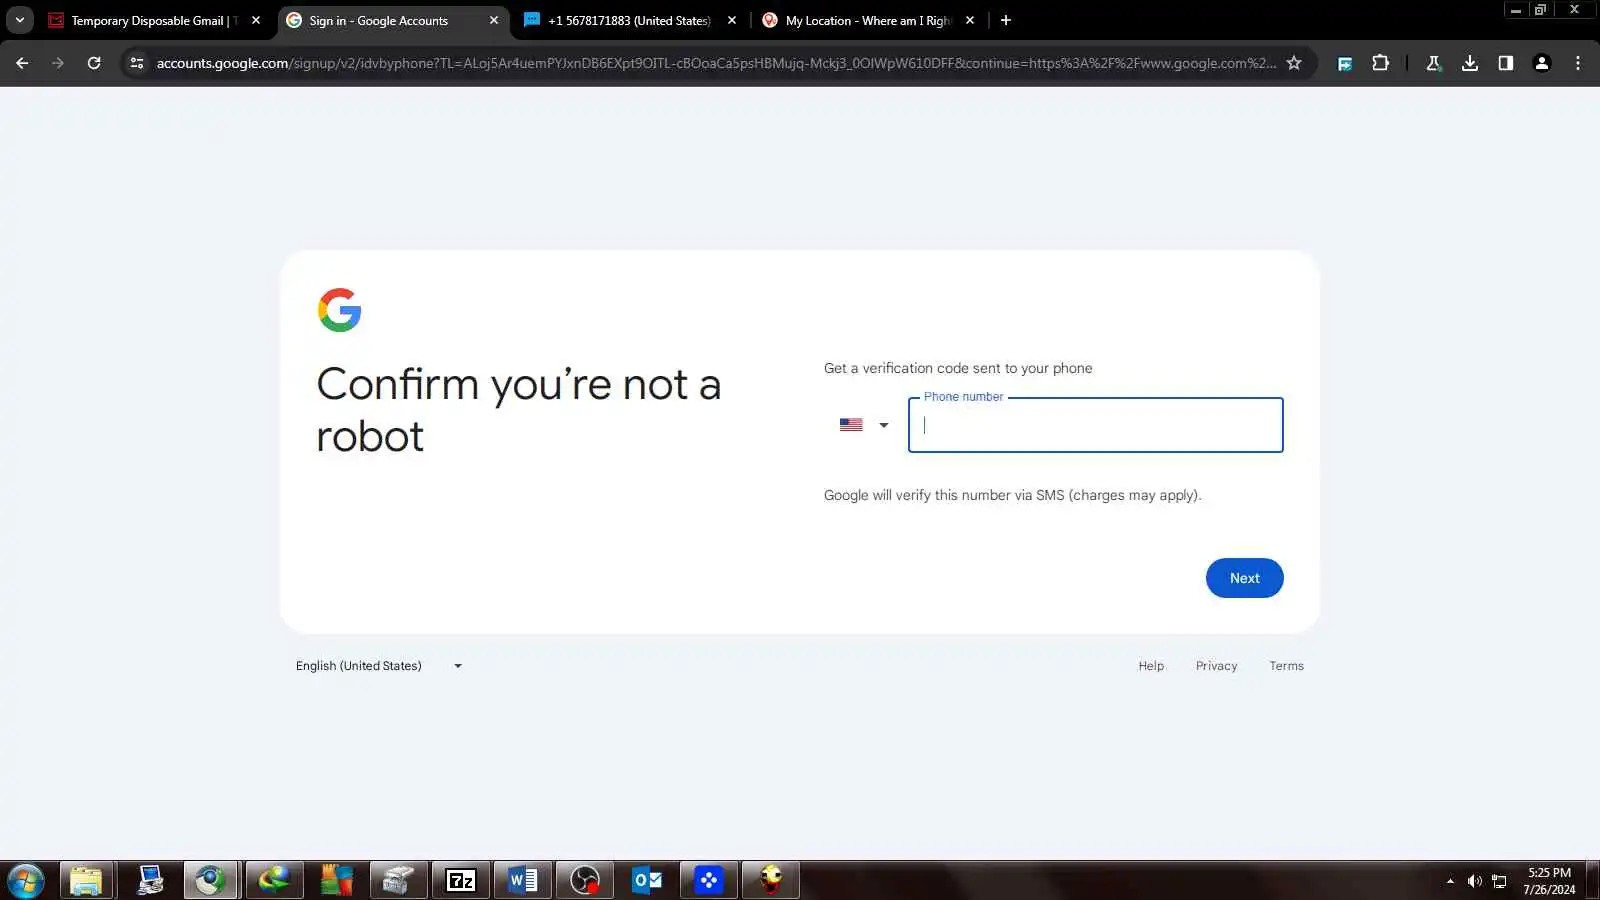Open OBS Studio from taskbar

584,881
